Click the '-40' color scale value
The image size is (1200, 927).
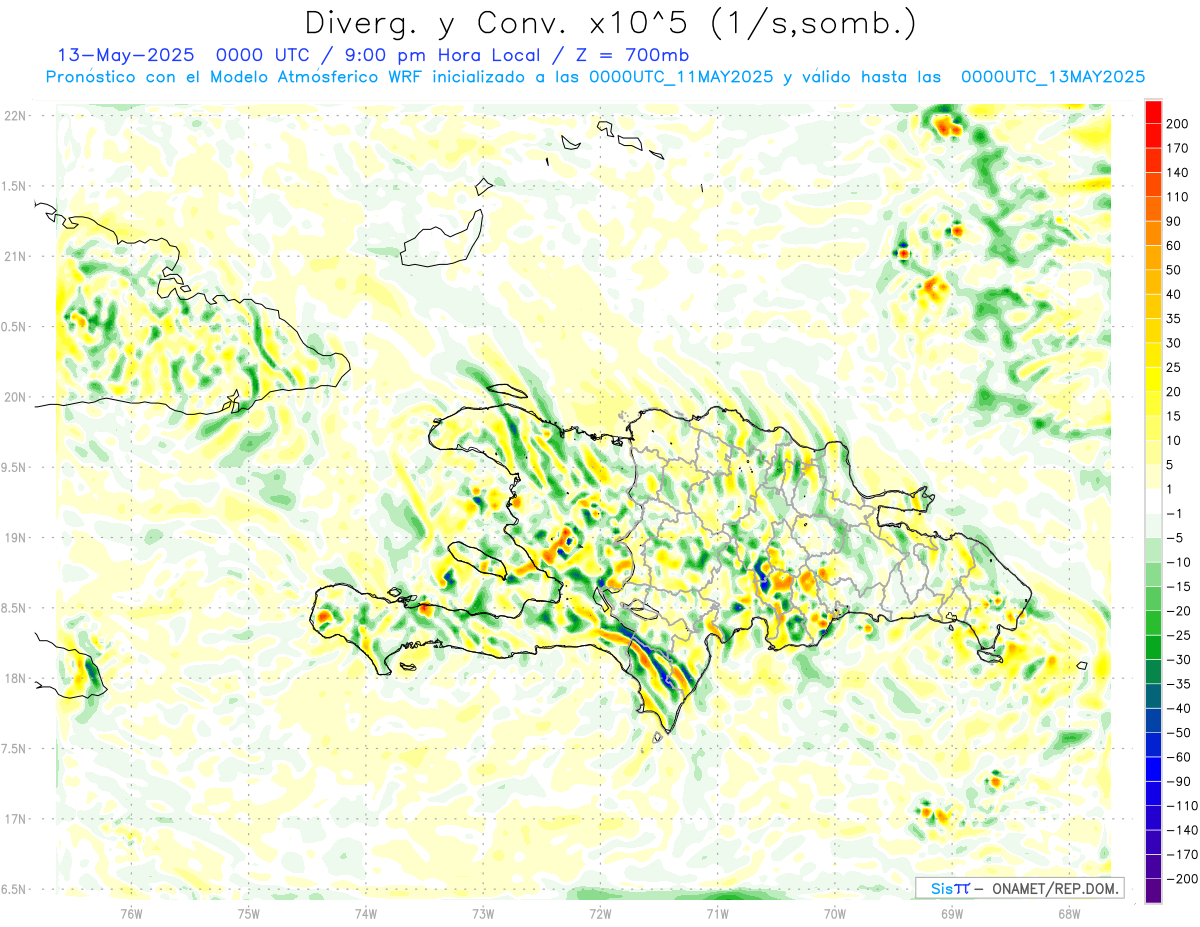click(x=1181, y=708)
